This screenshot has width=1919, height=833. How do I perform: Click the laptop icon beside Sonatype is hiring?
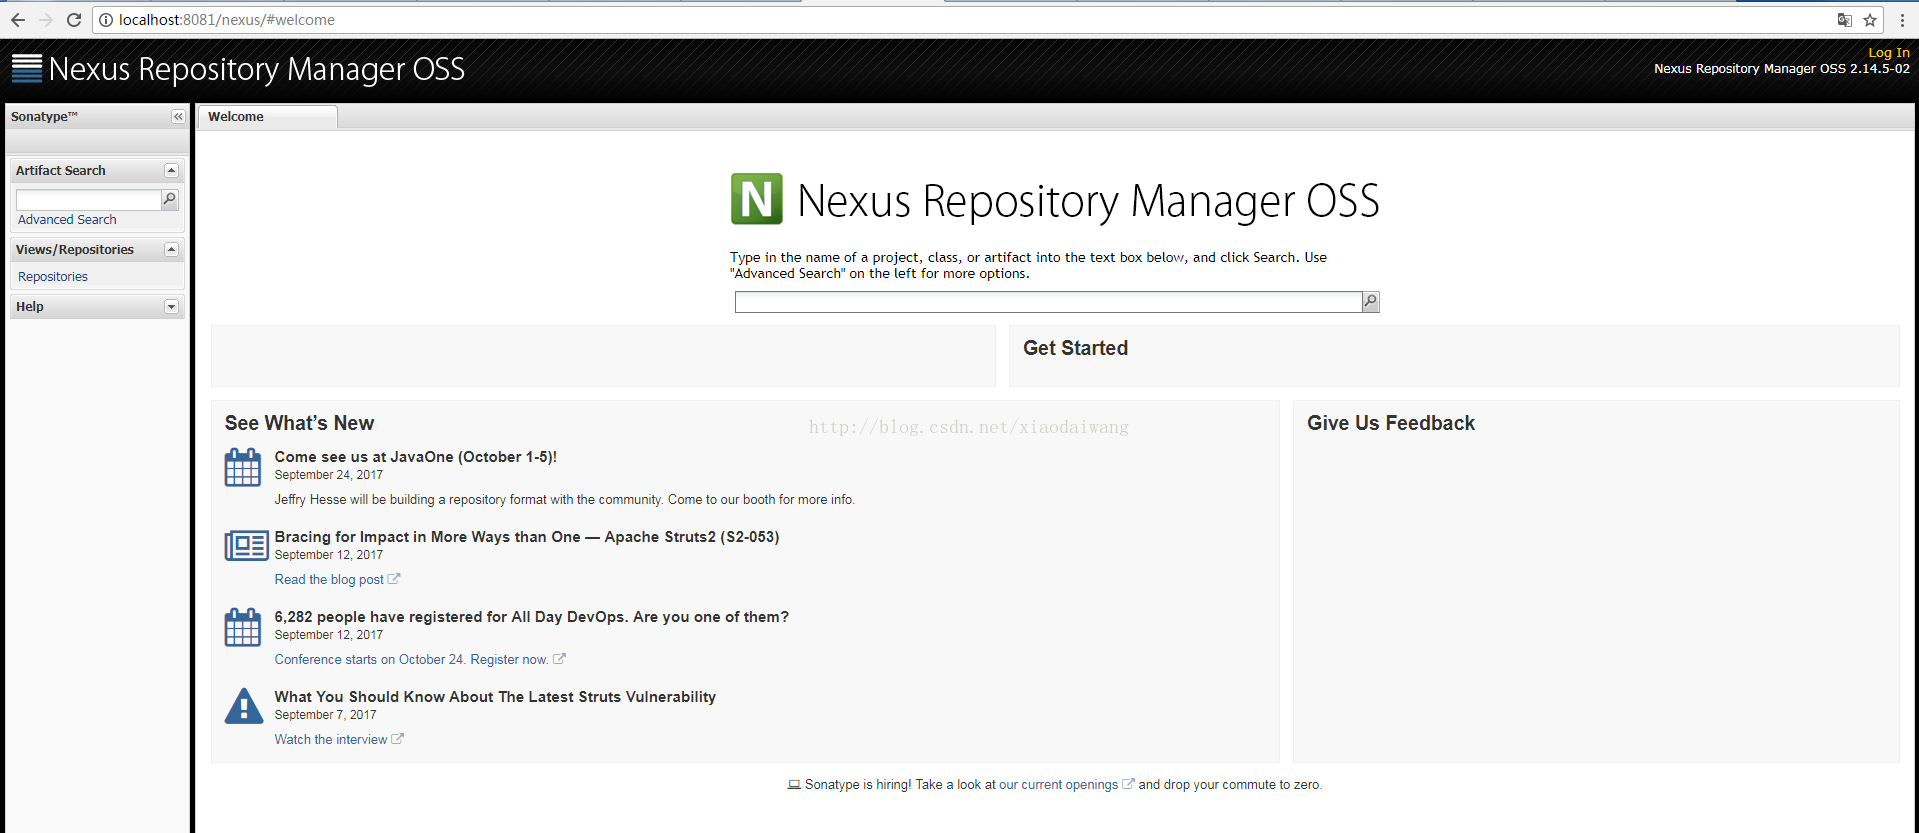794,785
